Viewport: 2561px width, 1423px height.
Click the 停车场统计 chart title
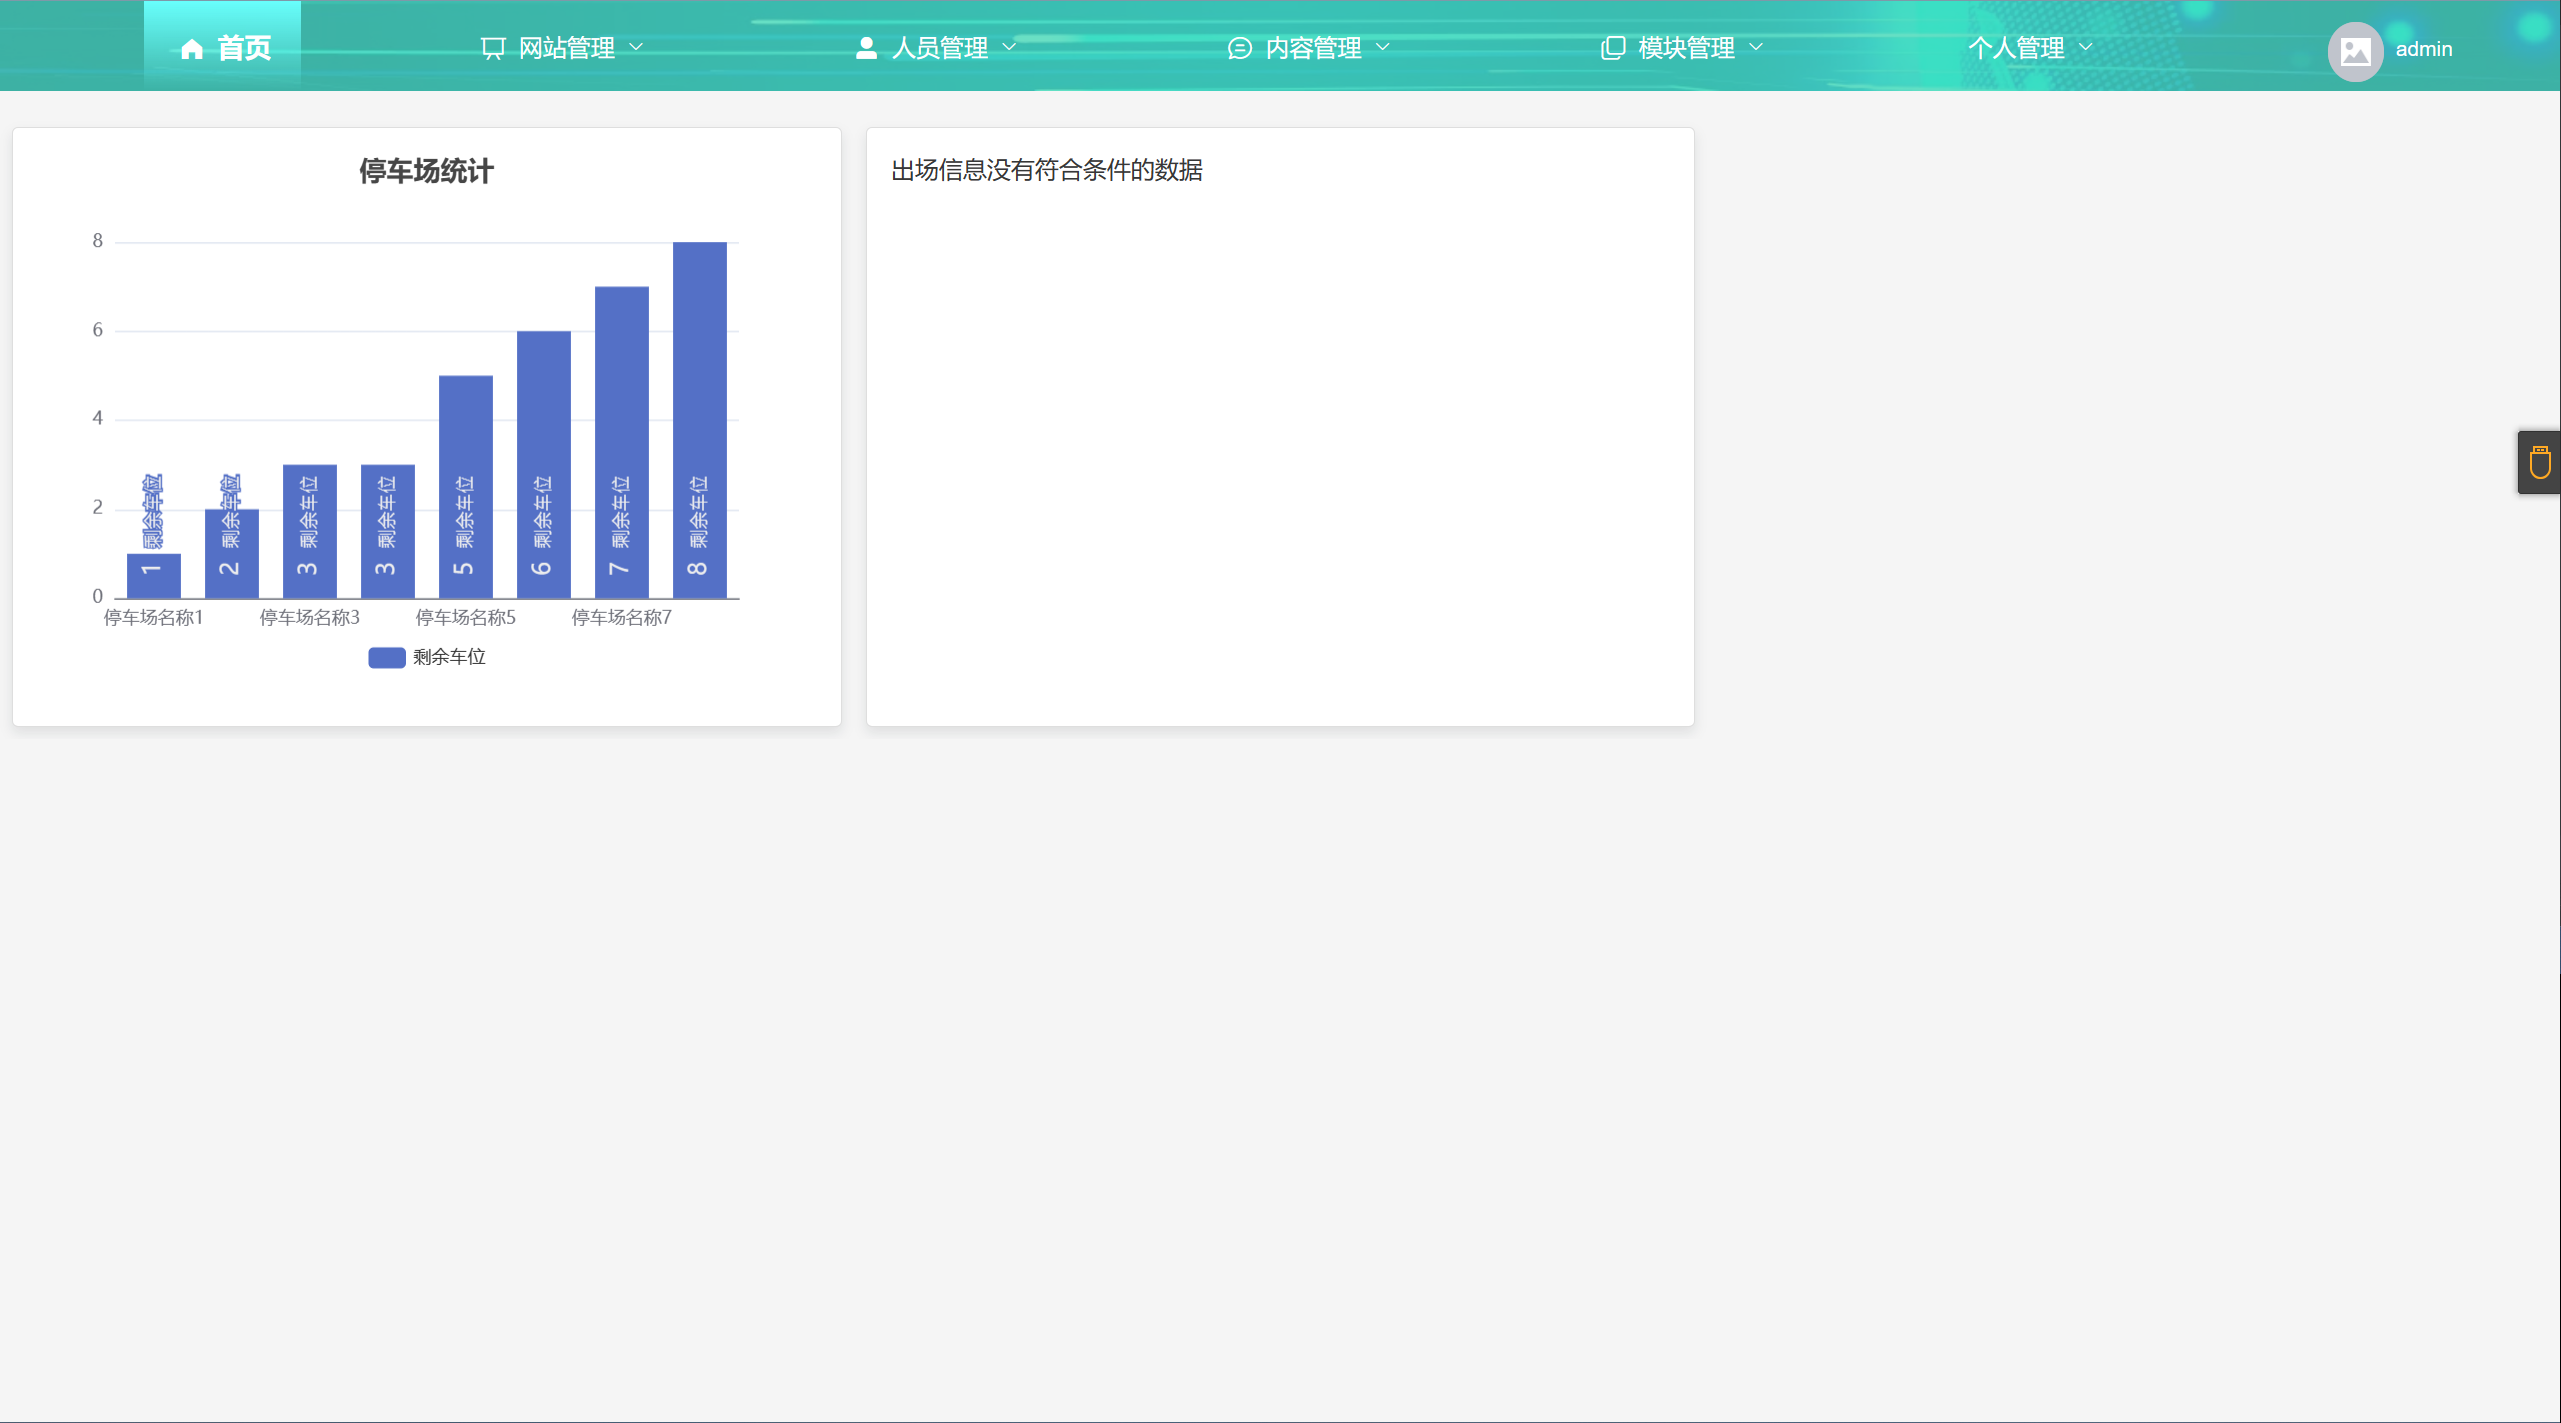pos(426,171)
